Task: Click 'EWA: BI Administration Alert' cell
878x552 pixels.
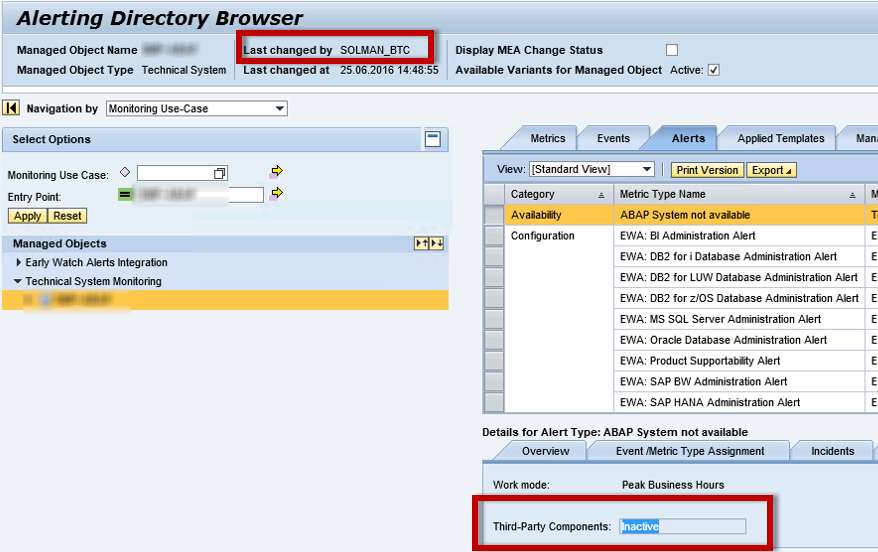Action: point(739,236)
